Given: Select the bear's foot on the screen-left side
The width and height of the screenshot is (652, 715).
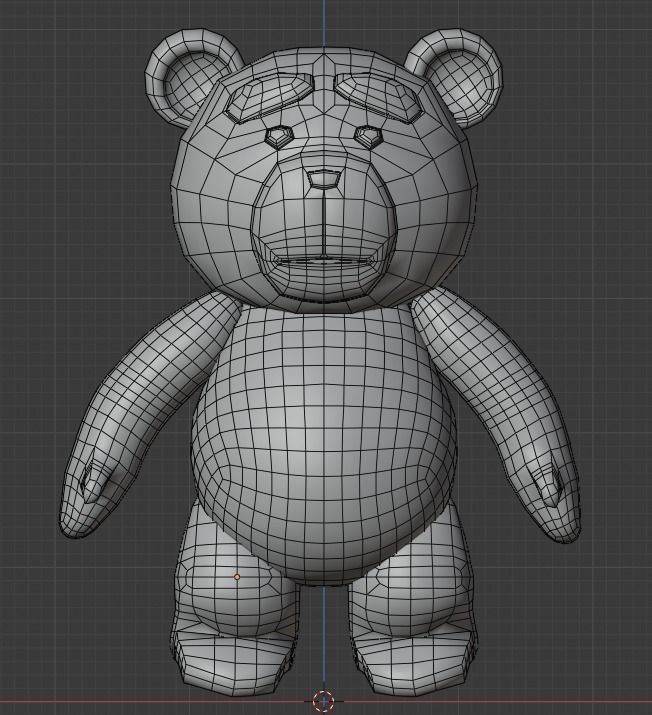Looking at the screenshot, I should pos(233,661).
